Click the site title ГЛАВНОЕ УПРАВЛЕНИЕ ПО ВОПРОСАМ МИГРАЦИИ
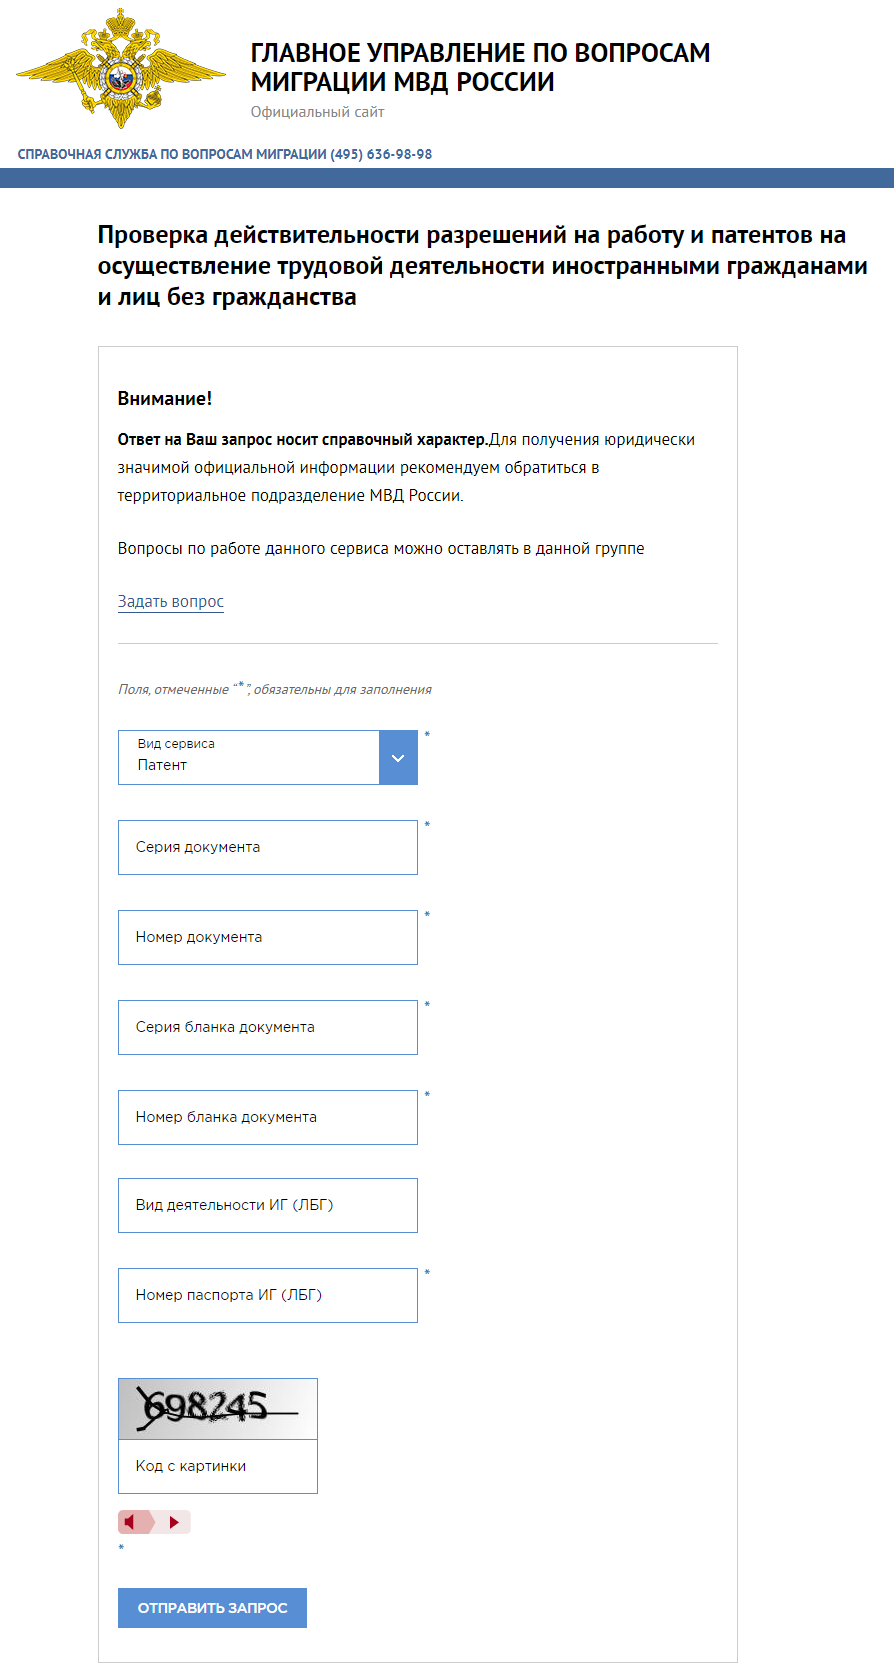894x1678 pixels. 480,67
